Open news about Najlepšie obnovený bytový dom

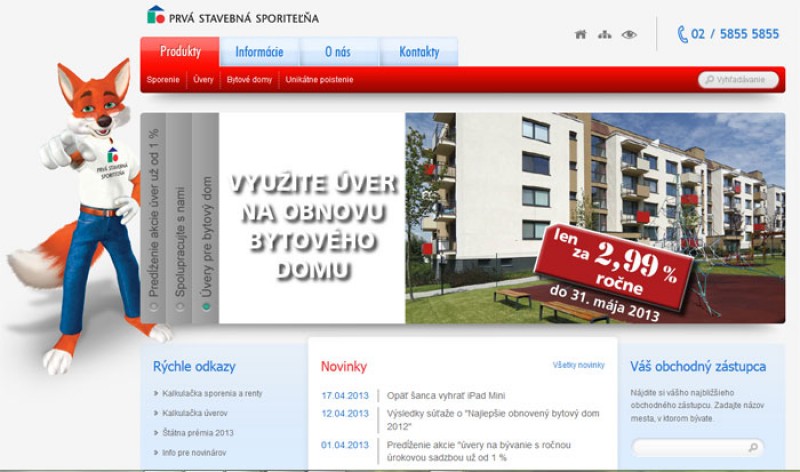pos(493,419)
